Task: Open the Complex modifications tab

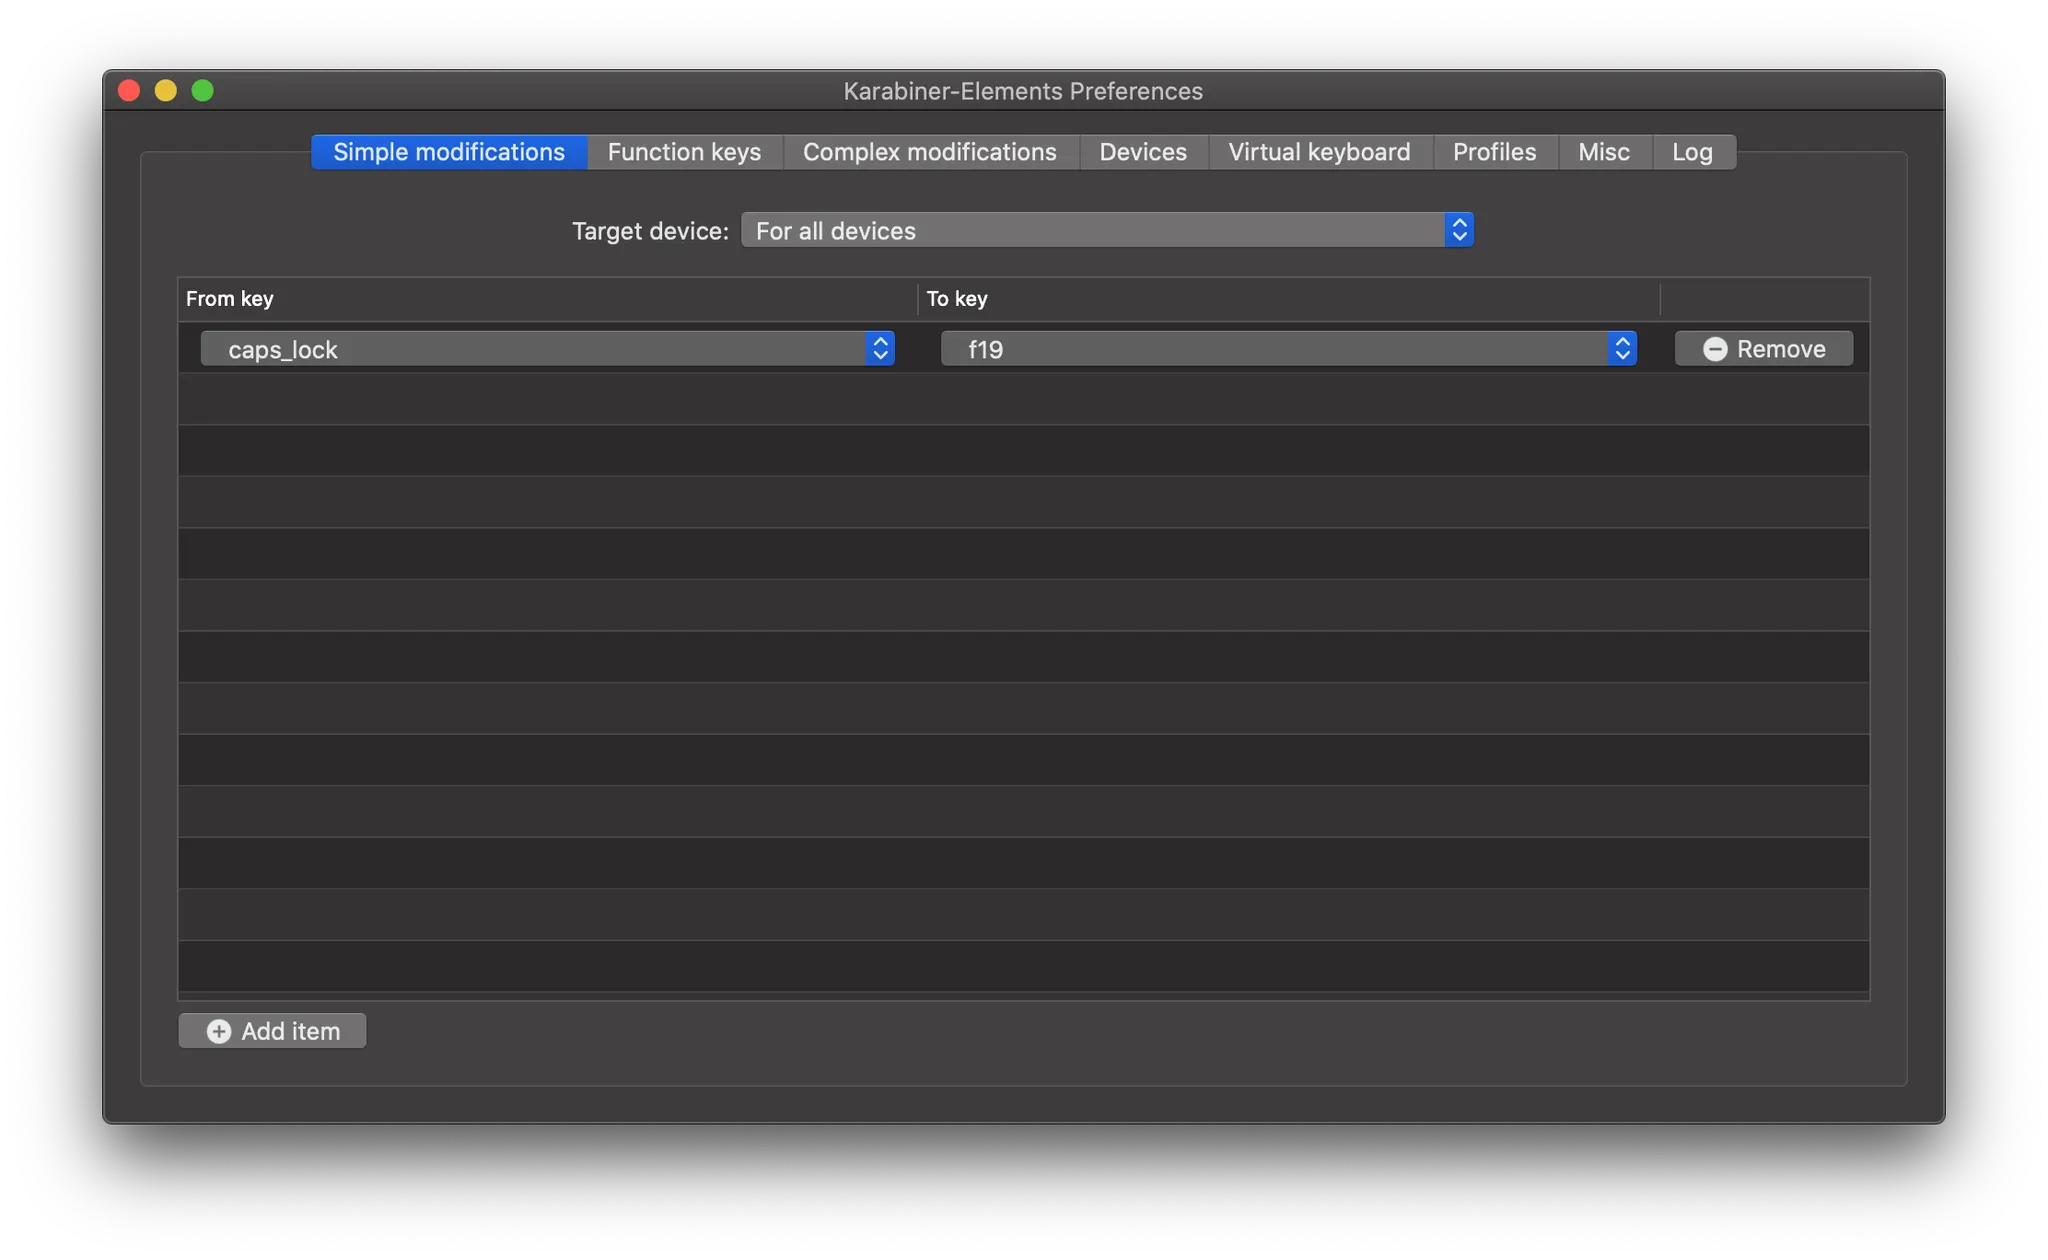Action: (929, 152)
